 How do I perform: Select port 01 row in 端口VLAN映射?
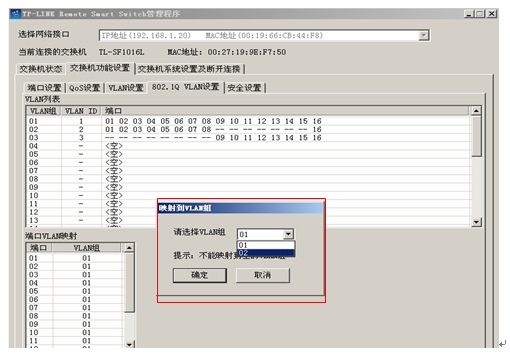coord(75,258)
